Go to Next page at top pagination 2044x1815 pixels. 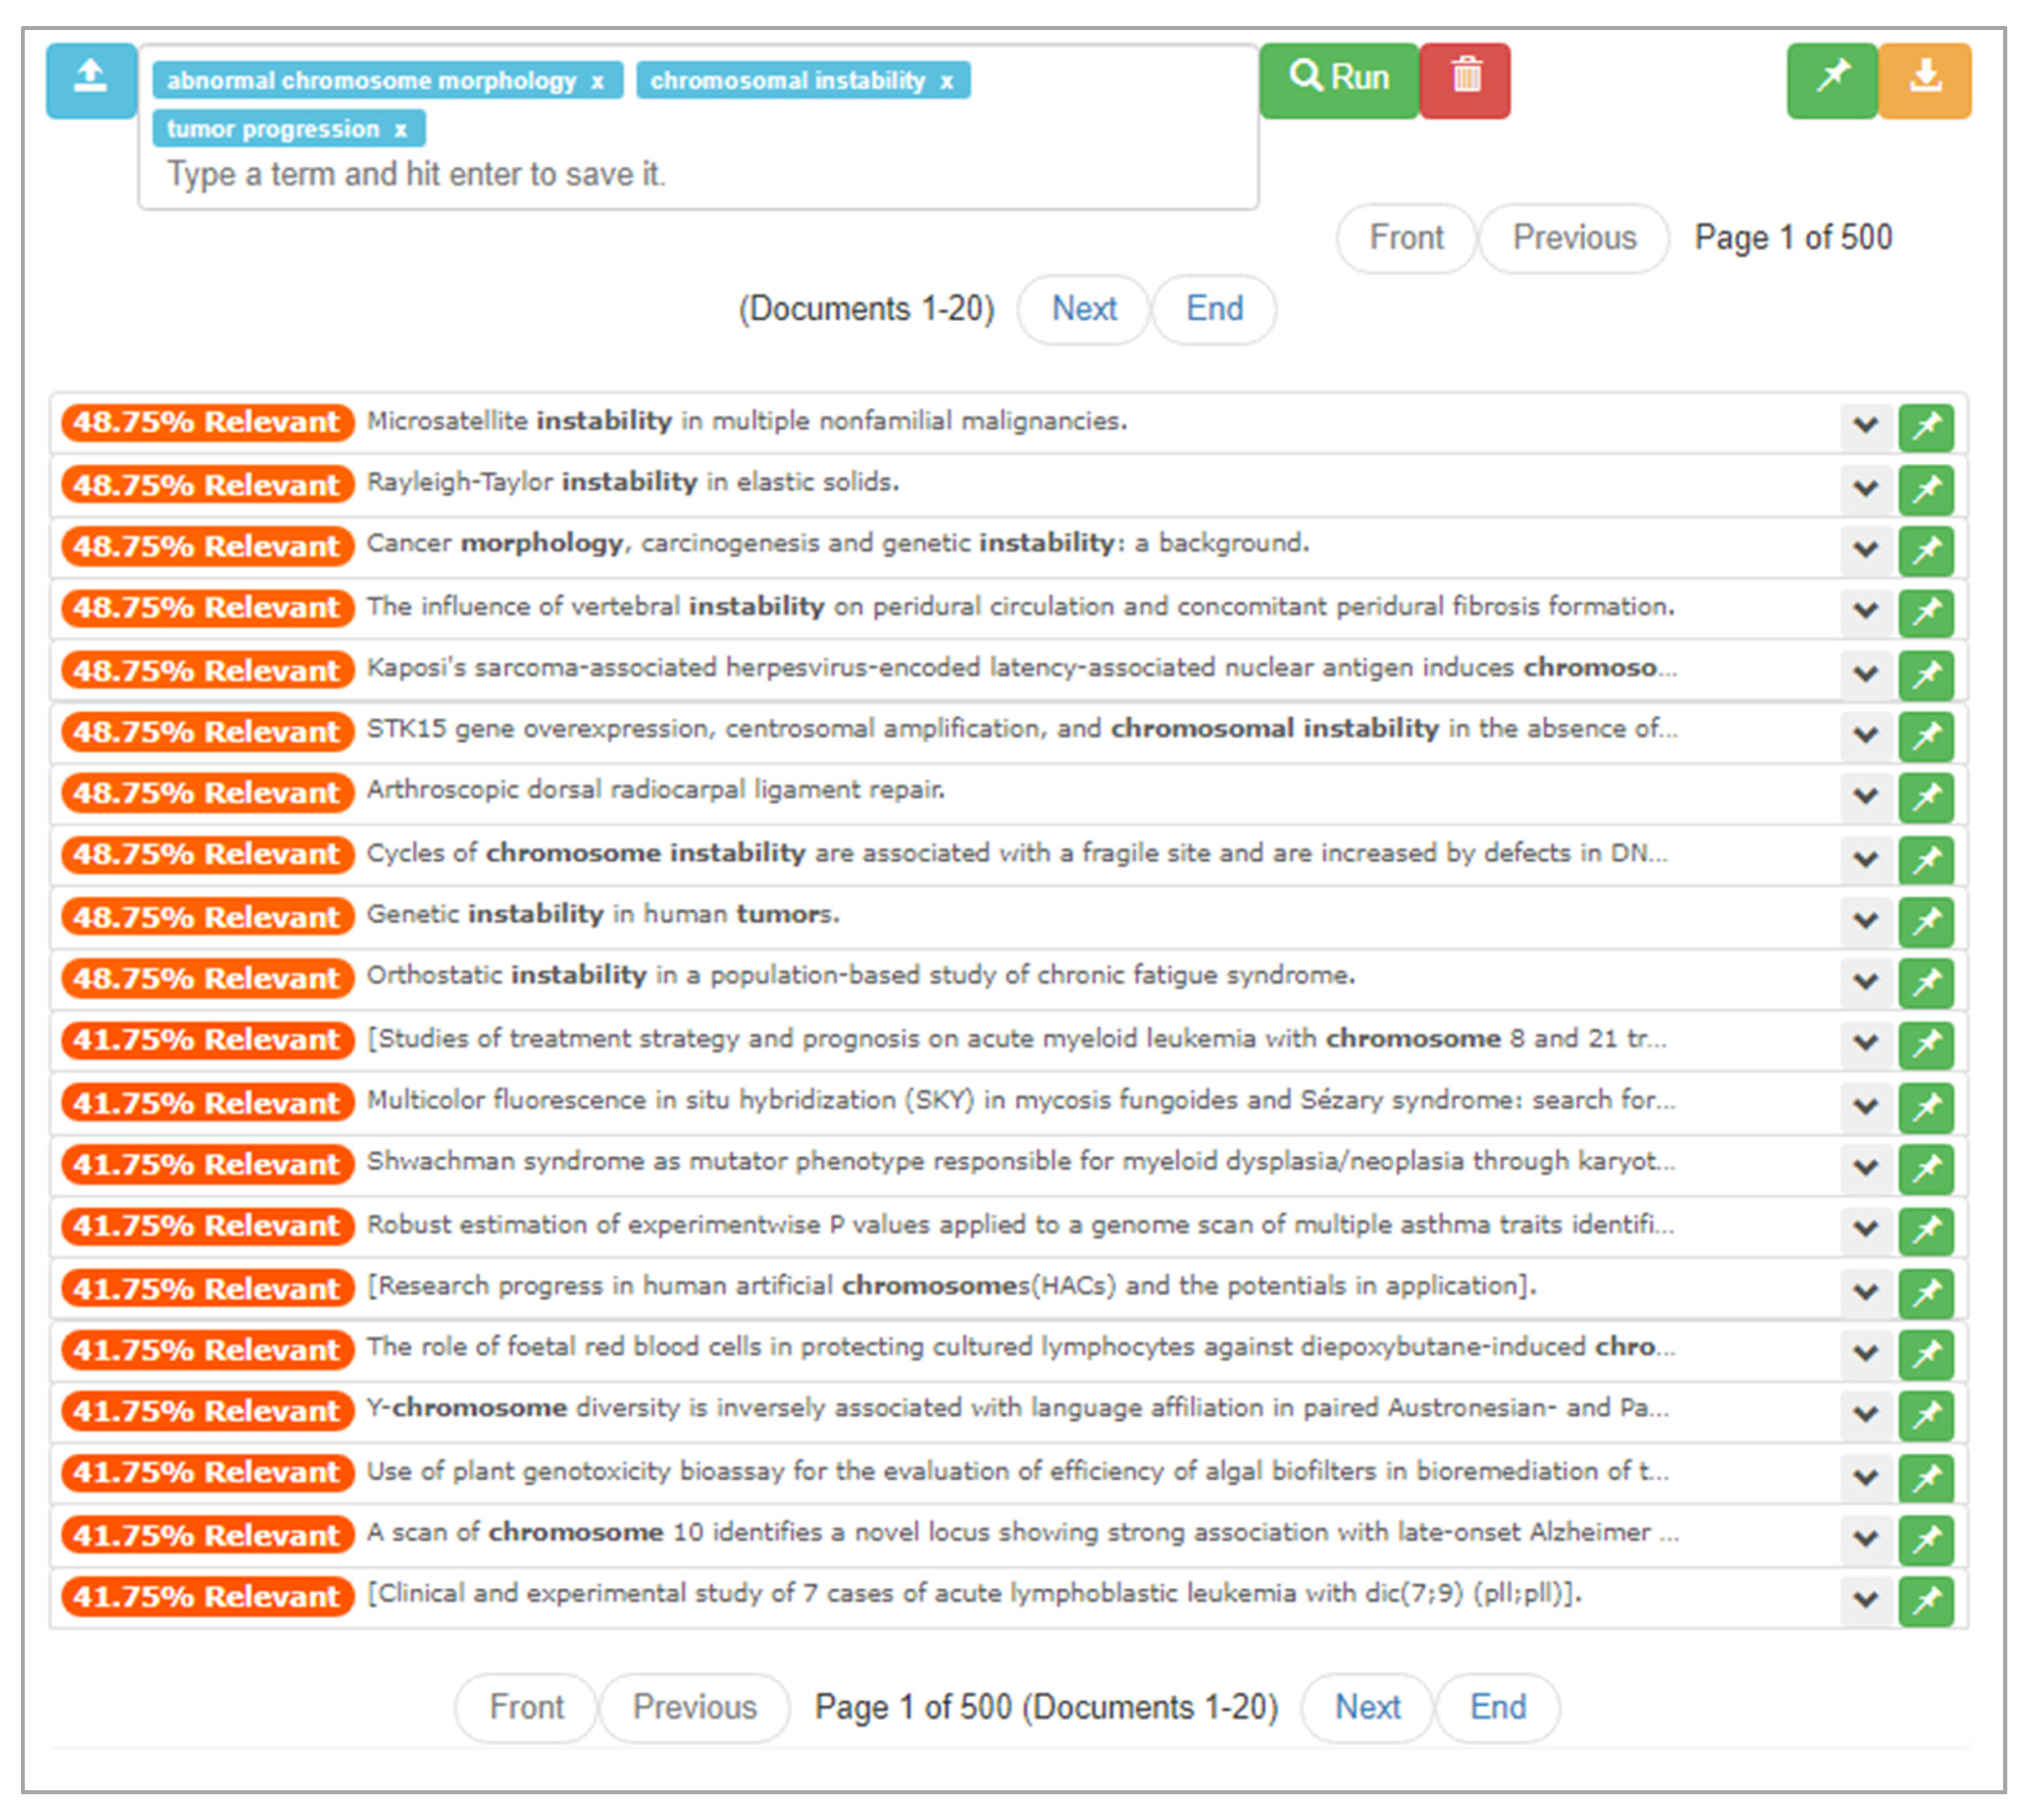click(1083, 309)
